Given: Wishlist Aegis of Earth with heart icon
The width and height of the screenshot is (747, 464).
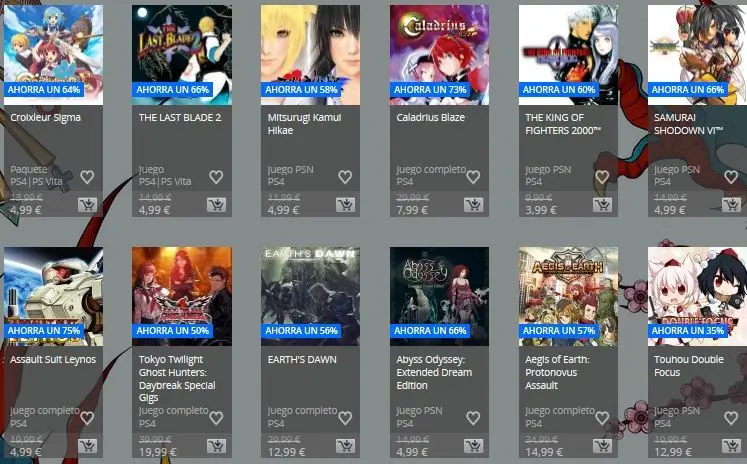Looking at the screenshot, I should (x=602, y=418).
